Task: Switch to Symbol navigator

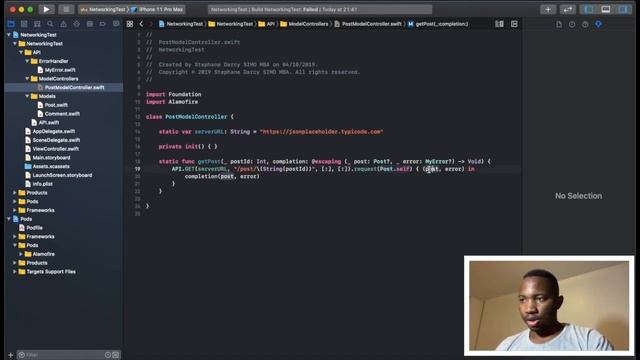Action: point(37,24)
